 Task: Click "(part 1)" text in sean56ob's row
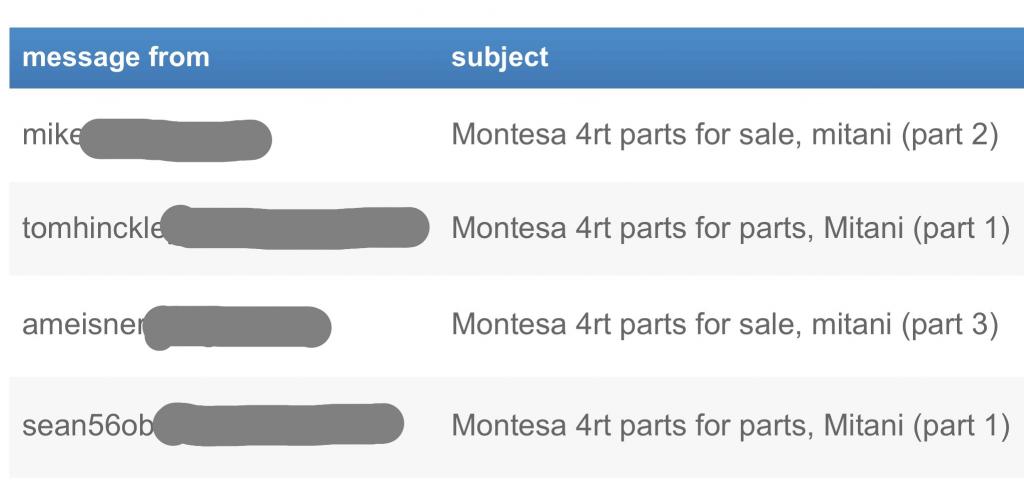tap(960, 424)
